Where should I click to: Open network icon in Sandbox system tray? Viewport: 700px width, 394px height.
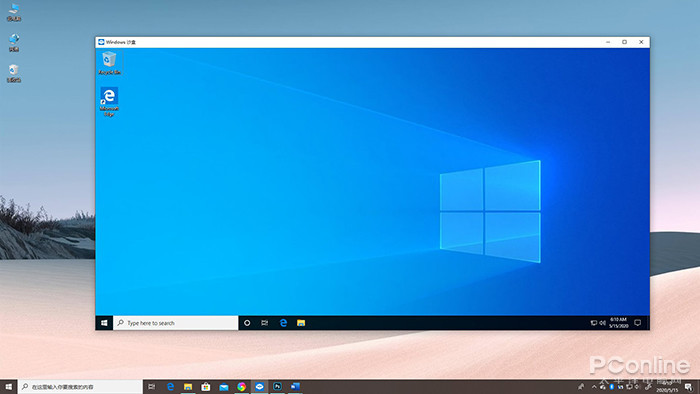(594, 323)
